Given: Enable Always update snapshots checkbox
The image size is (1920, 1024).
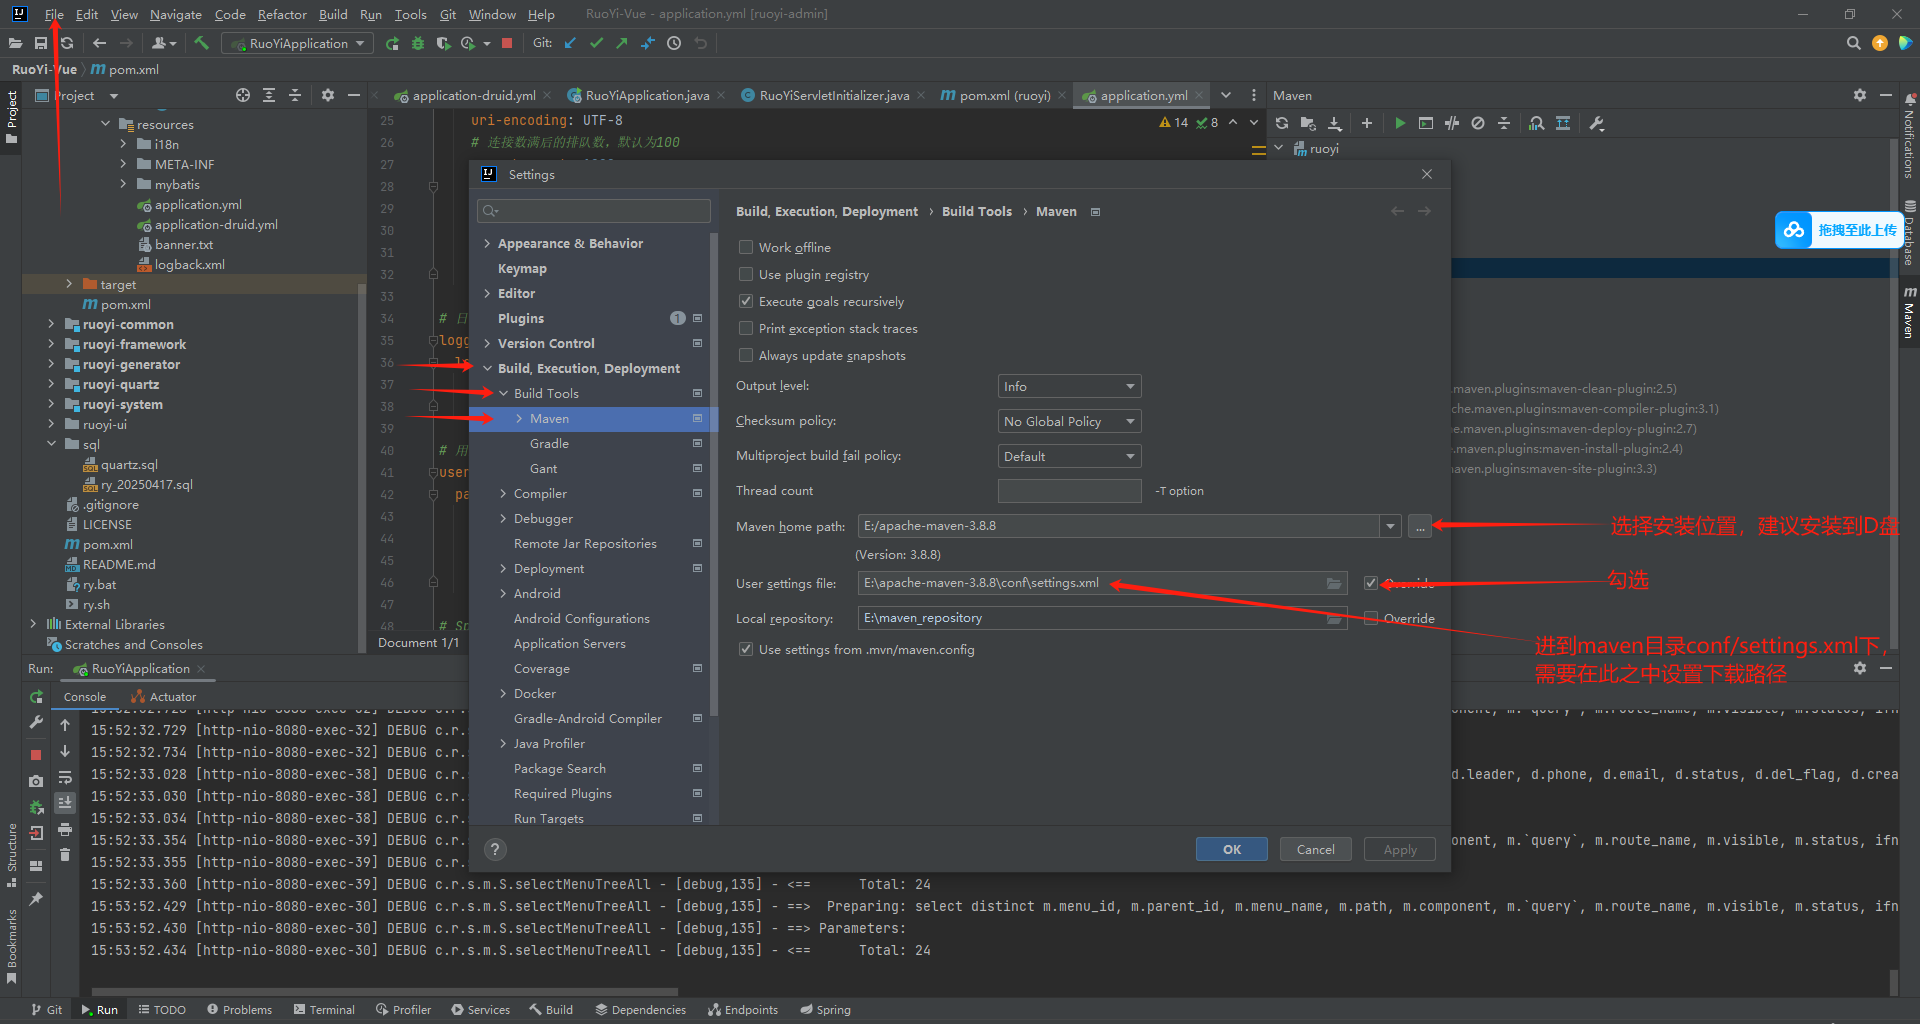Looking at the screenshot, I should tap(746, 355).
